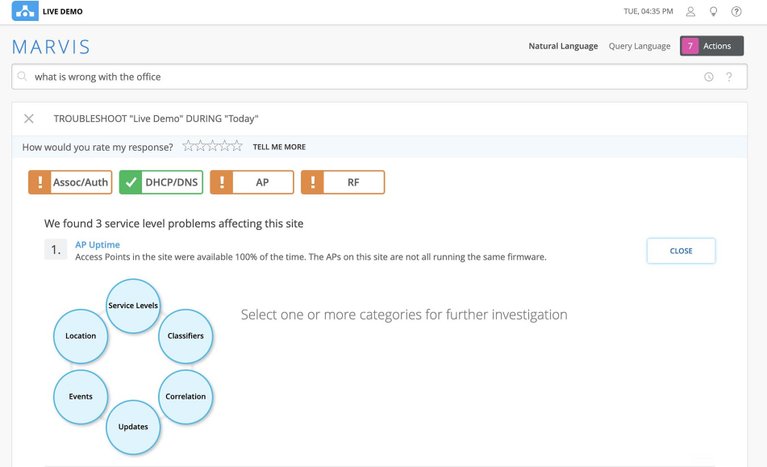Viewport: 767px width, 467px height.
Task: Switch to Natural Language mode
Action: pos(563,46)
